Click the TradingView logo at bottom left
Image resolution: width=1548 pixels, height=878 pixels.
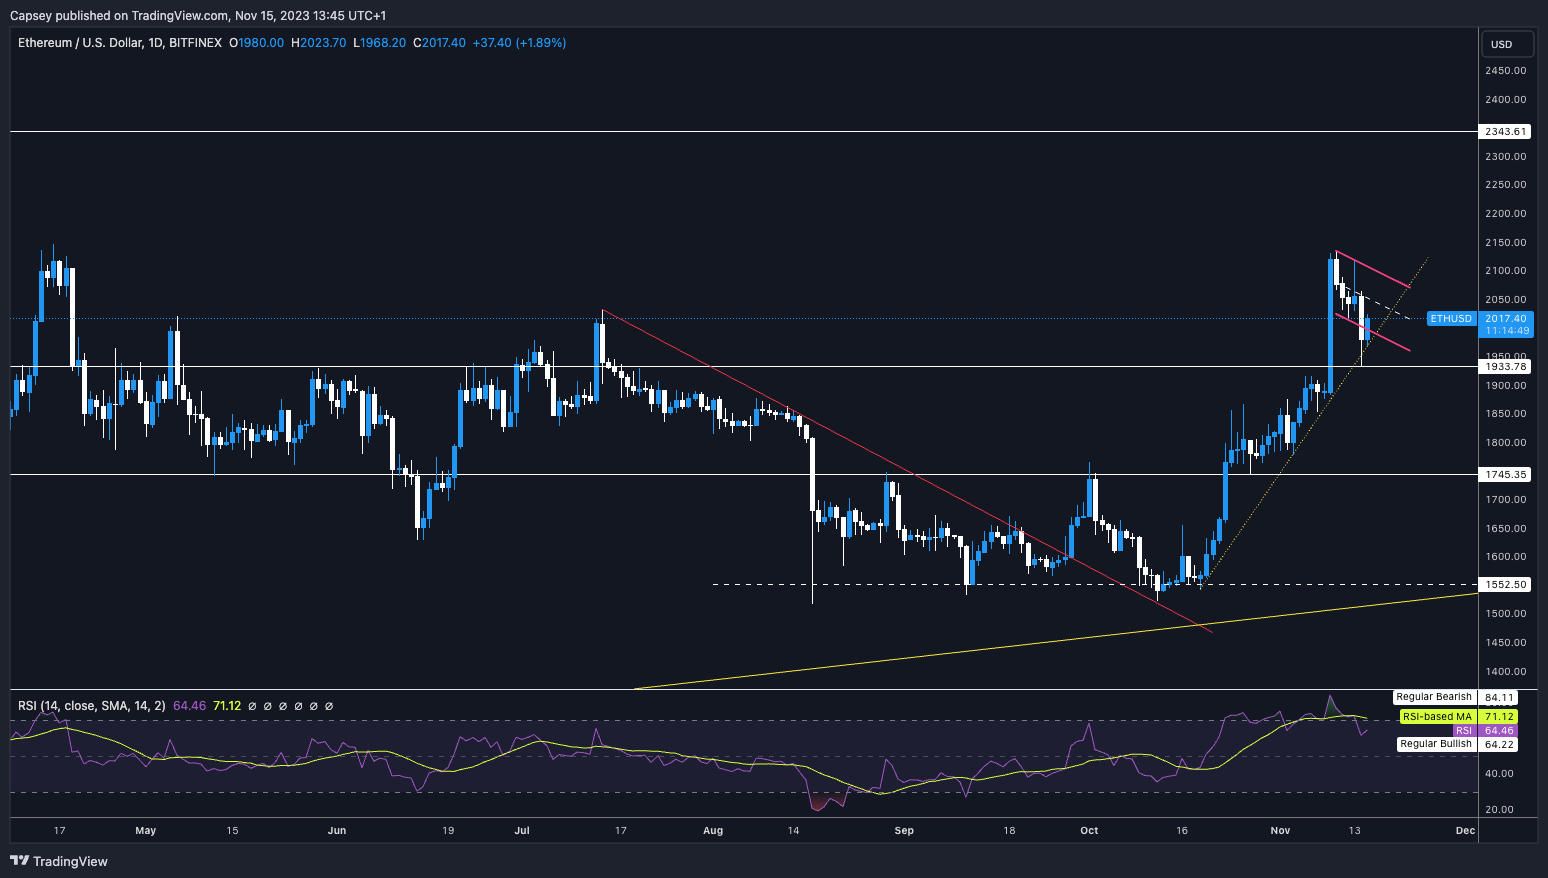(x=60, y=861)
